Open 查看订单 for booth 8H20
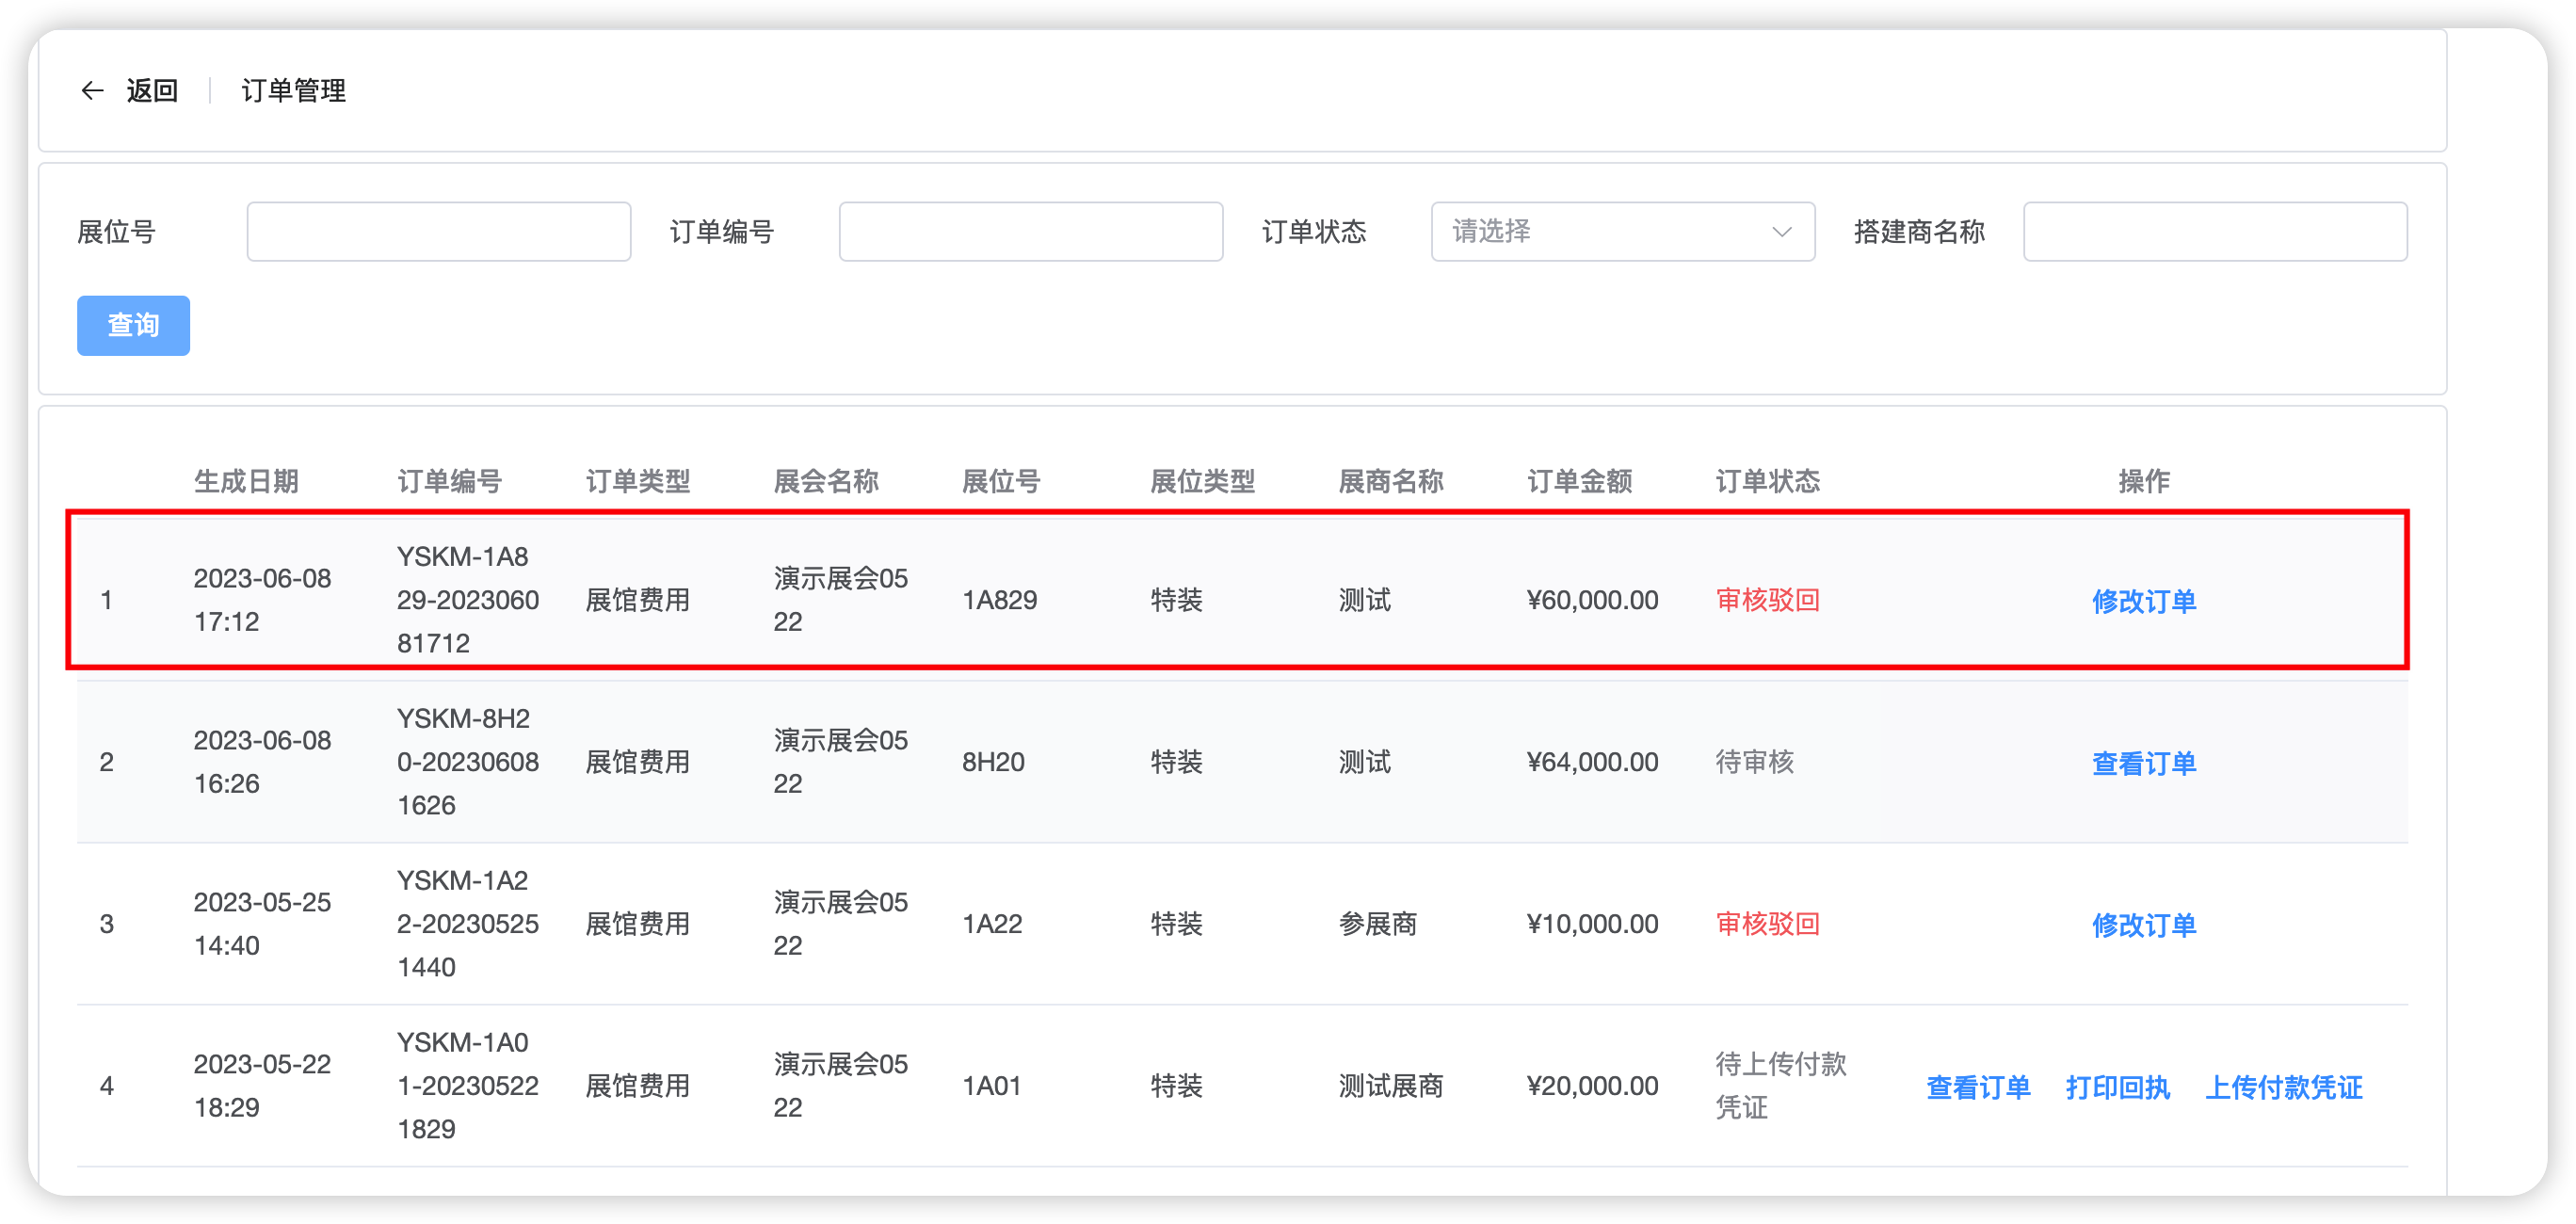Viewport: 2576px width, 1224px height. tap(2144, 763)
